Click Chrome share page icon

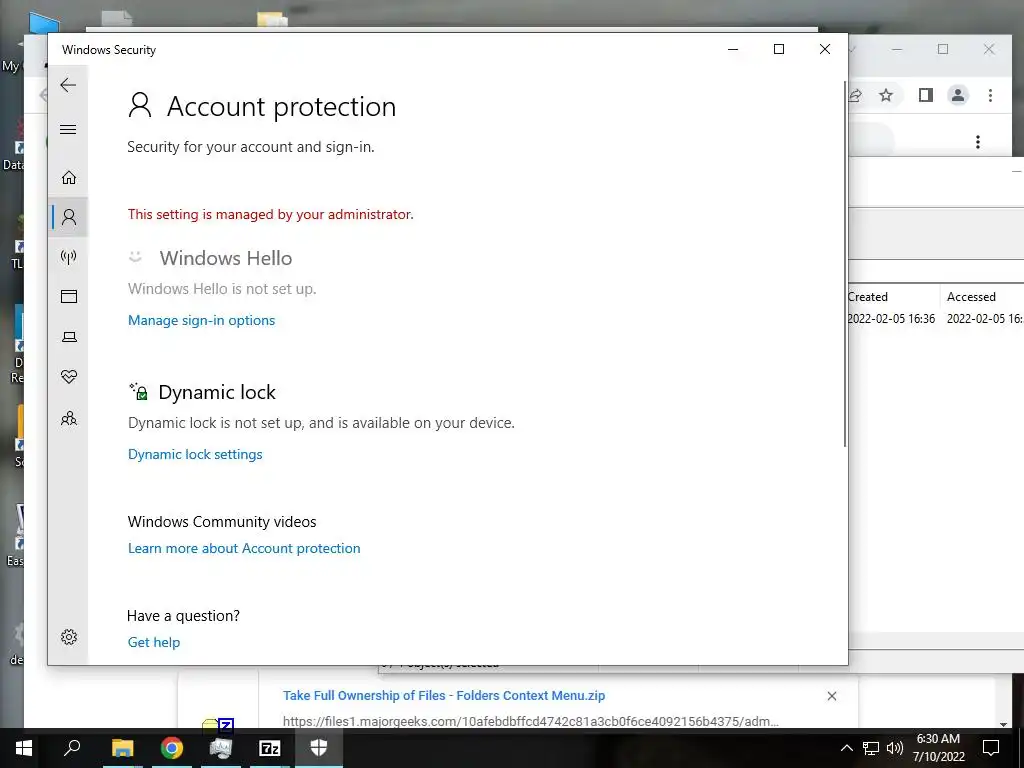coord(856,95)
